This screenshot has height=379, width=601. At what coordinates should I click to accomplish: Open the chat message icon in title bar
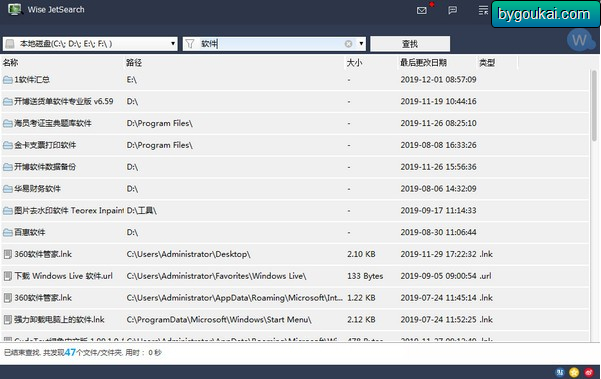tap(453, 10)
